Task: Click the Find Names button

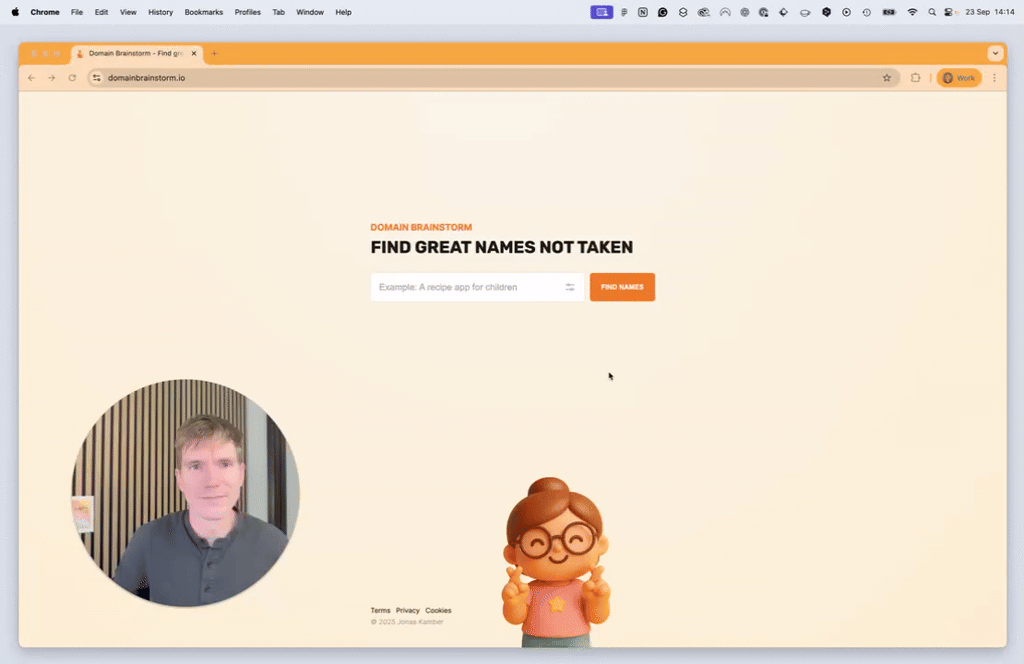Action: point(622,287)
